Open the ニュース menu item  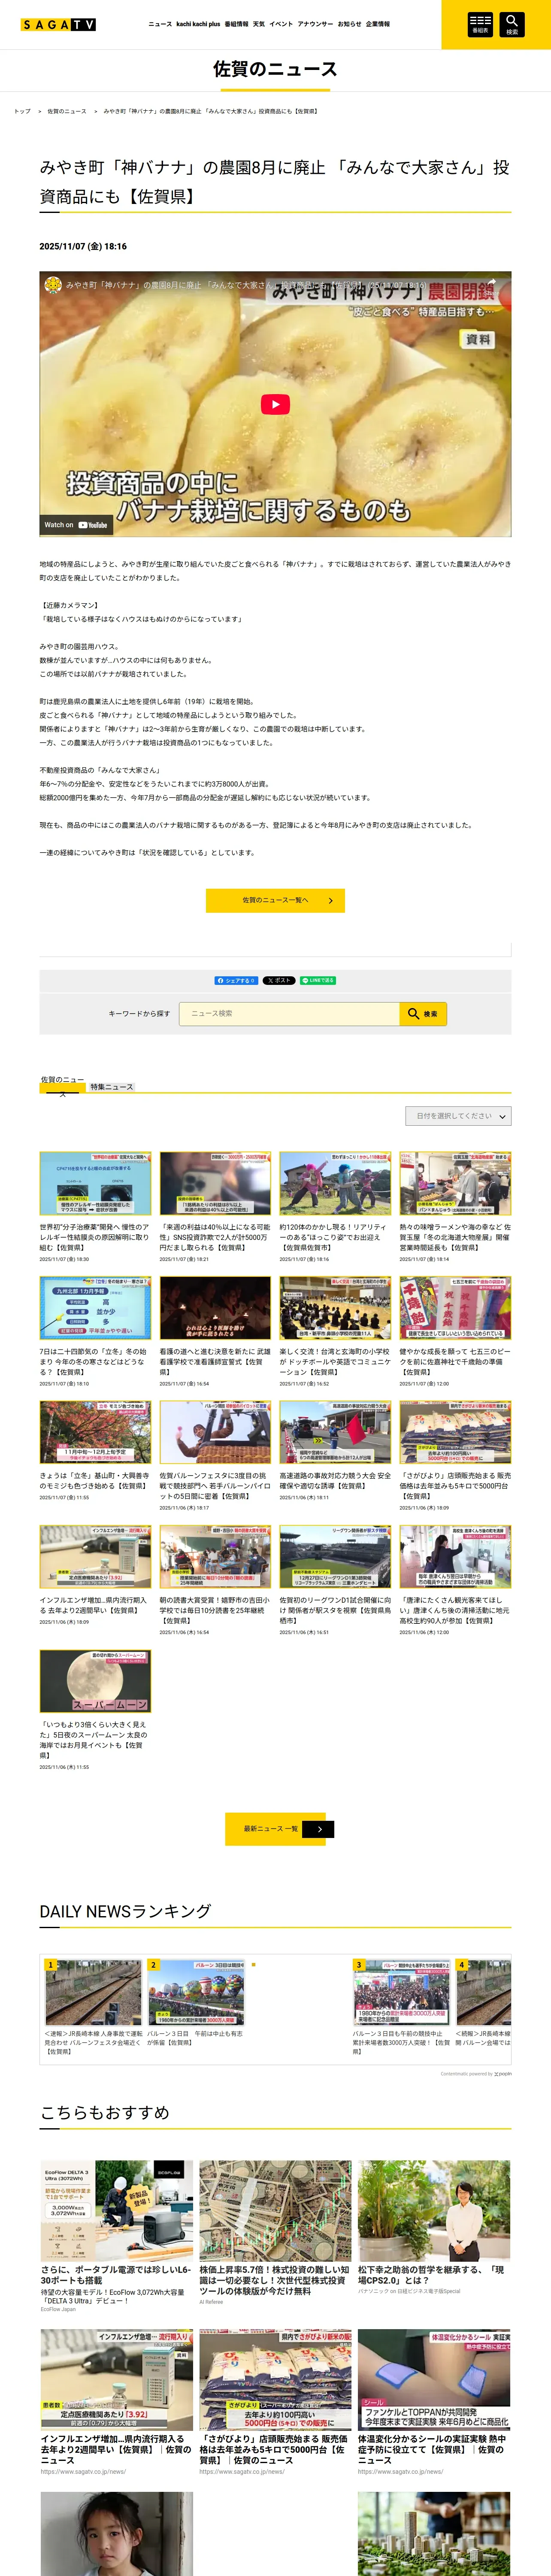click(x=160, y=24)
